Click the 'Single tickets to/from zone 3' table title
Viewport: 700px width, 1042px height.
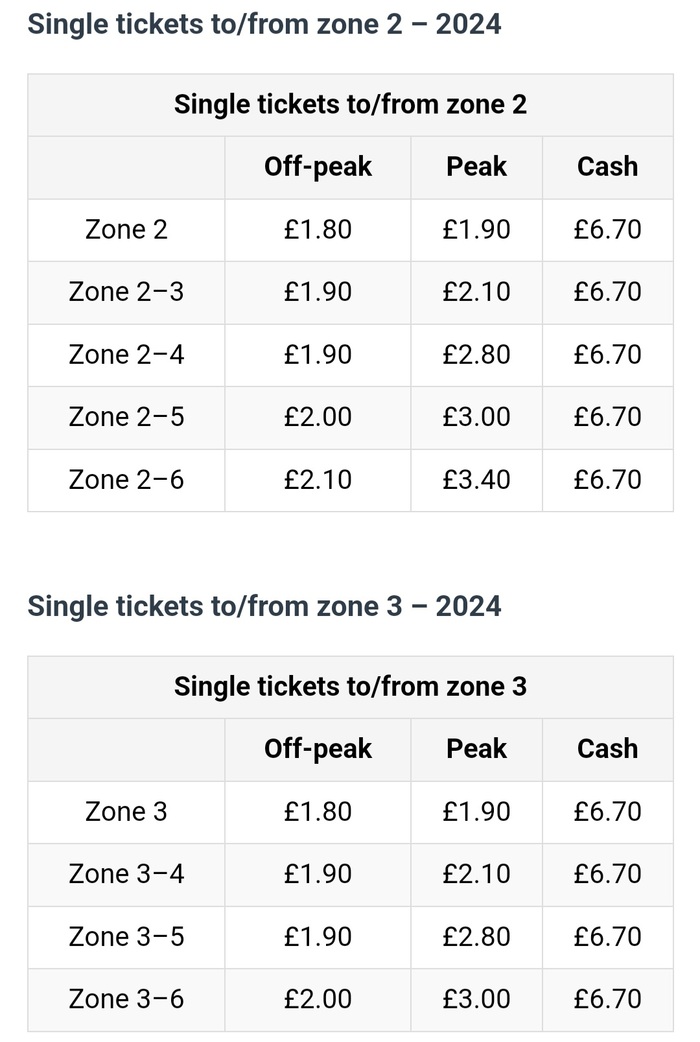point(350,687)
